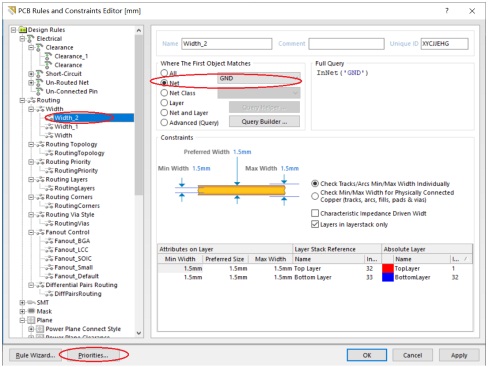This screenshot has width=489, height=367.
Task: Select the Clearance_1 rule in tree
Action: pos(71,56)
